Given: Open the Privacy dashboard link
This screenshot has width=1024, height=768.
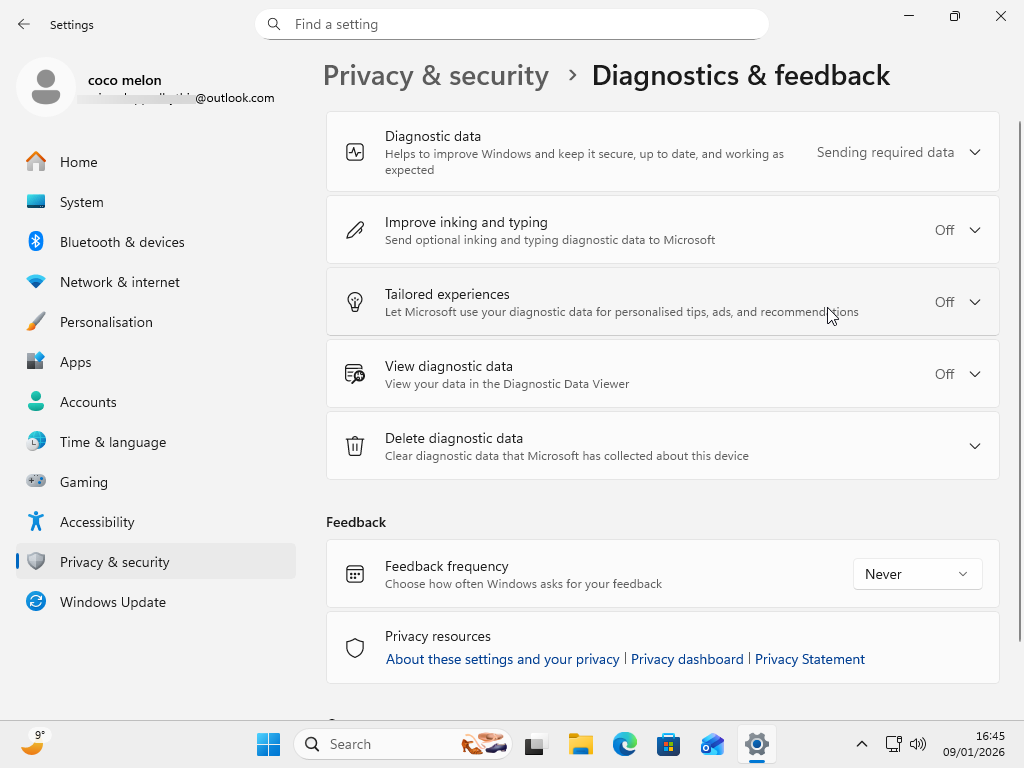Looking at the screenshot, I should click(x=687, y=659).
